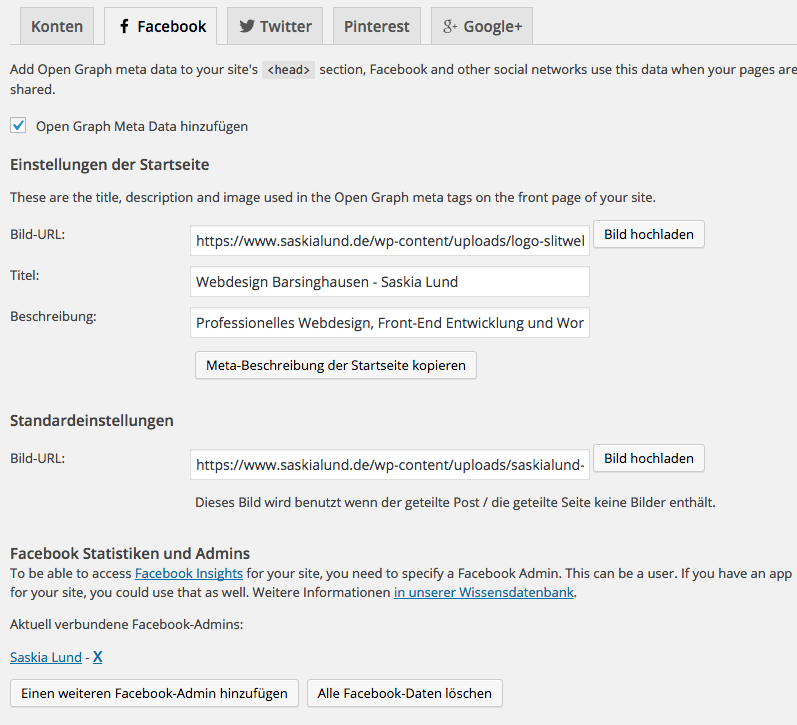Select the Twitter tab label
Screen dimensions: 797x725
coord(286,27)
